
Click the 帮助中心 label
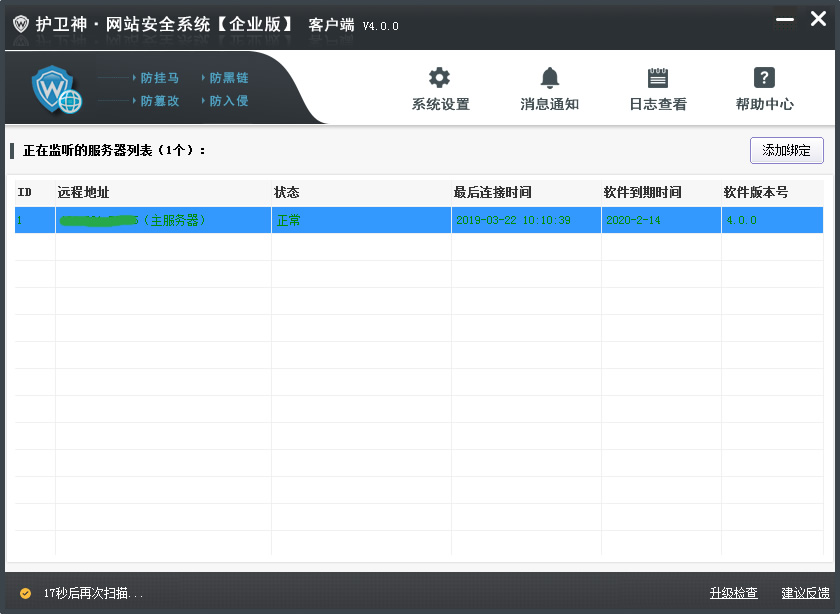point(764,104)
